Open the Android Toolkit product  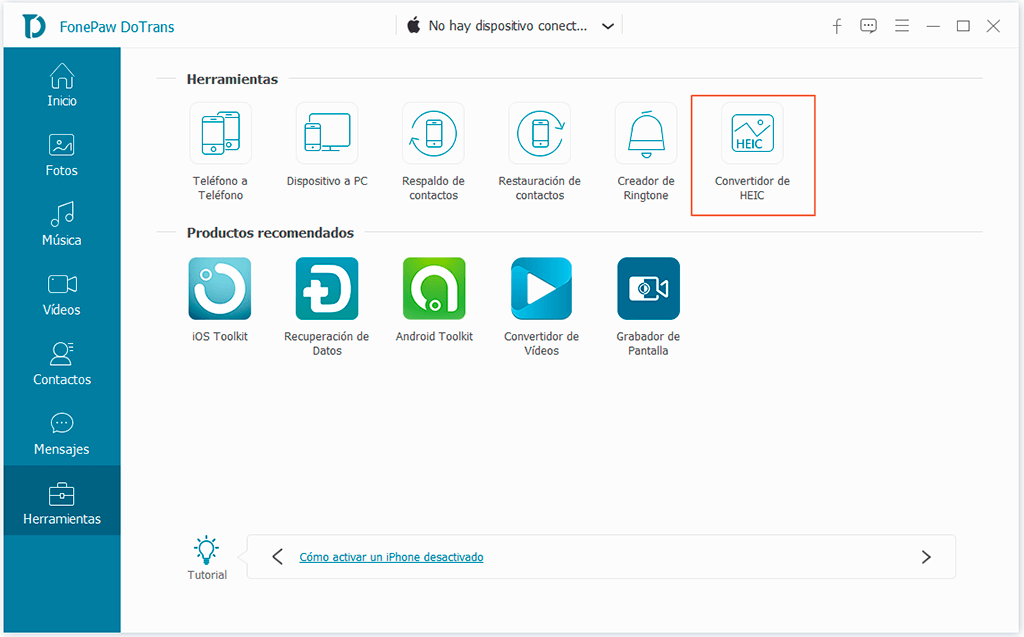coord(434,288)
